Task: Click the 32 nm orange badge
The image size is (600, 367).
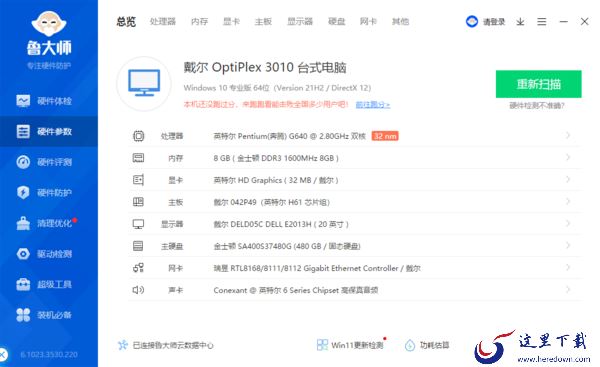Action: [385, 136]
